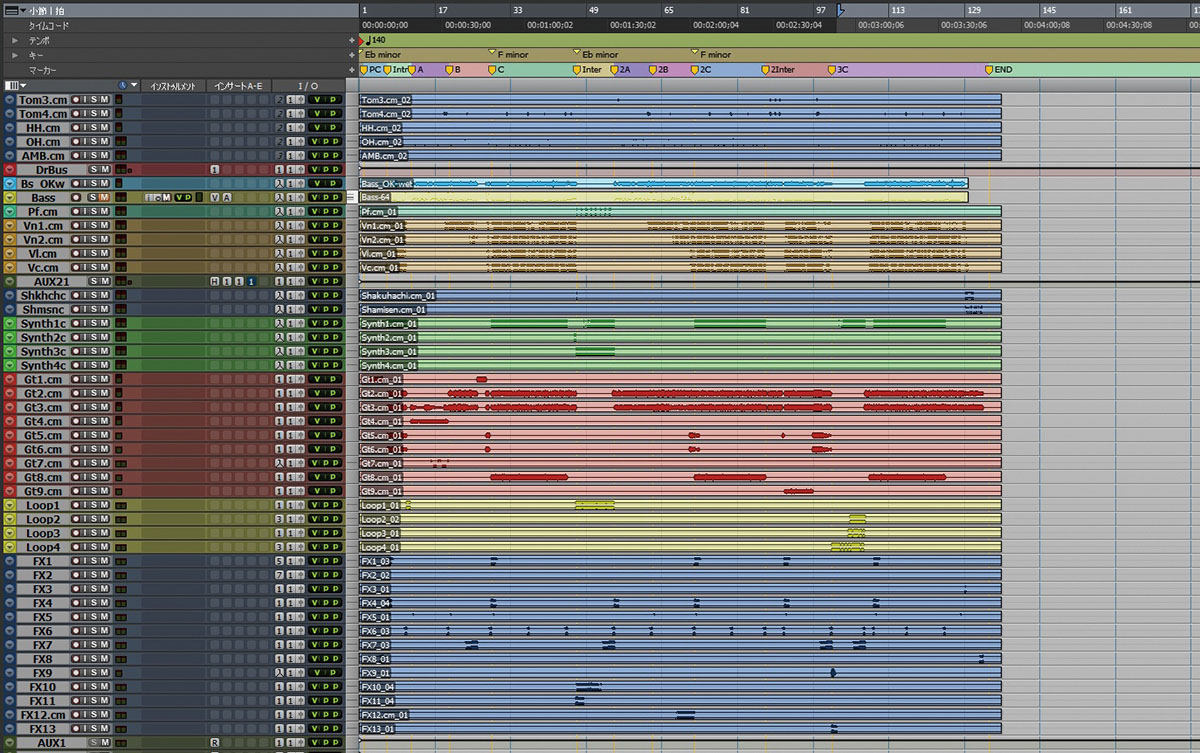The height and width of the screenshot is (753, 1200).
Task: Solo the OH.cm track
Action: click(94, 142)
